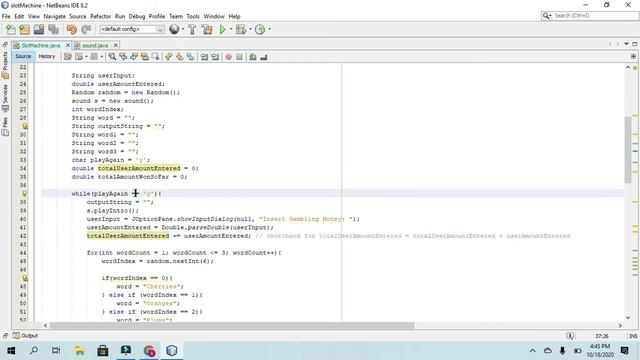Open the editor document list dropdown arrow
This screenshot has height=360, width=640.
(627, 44)
